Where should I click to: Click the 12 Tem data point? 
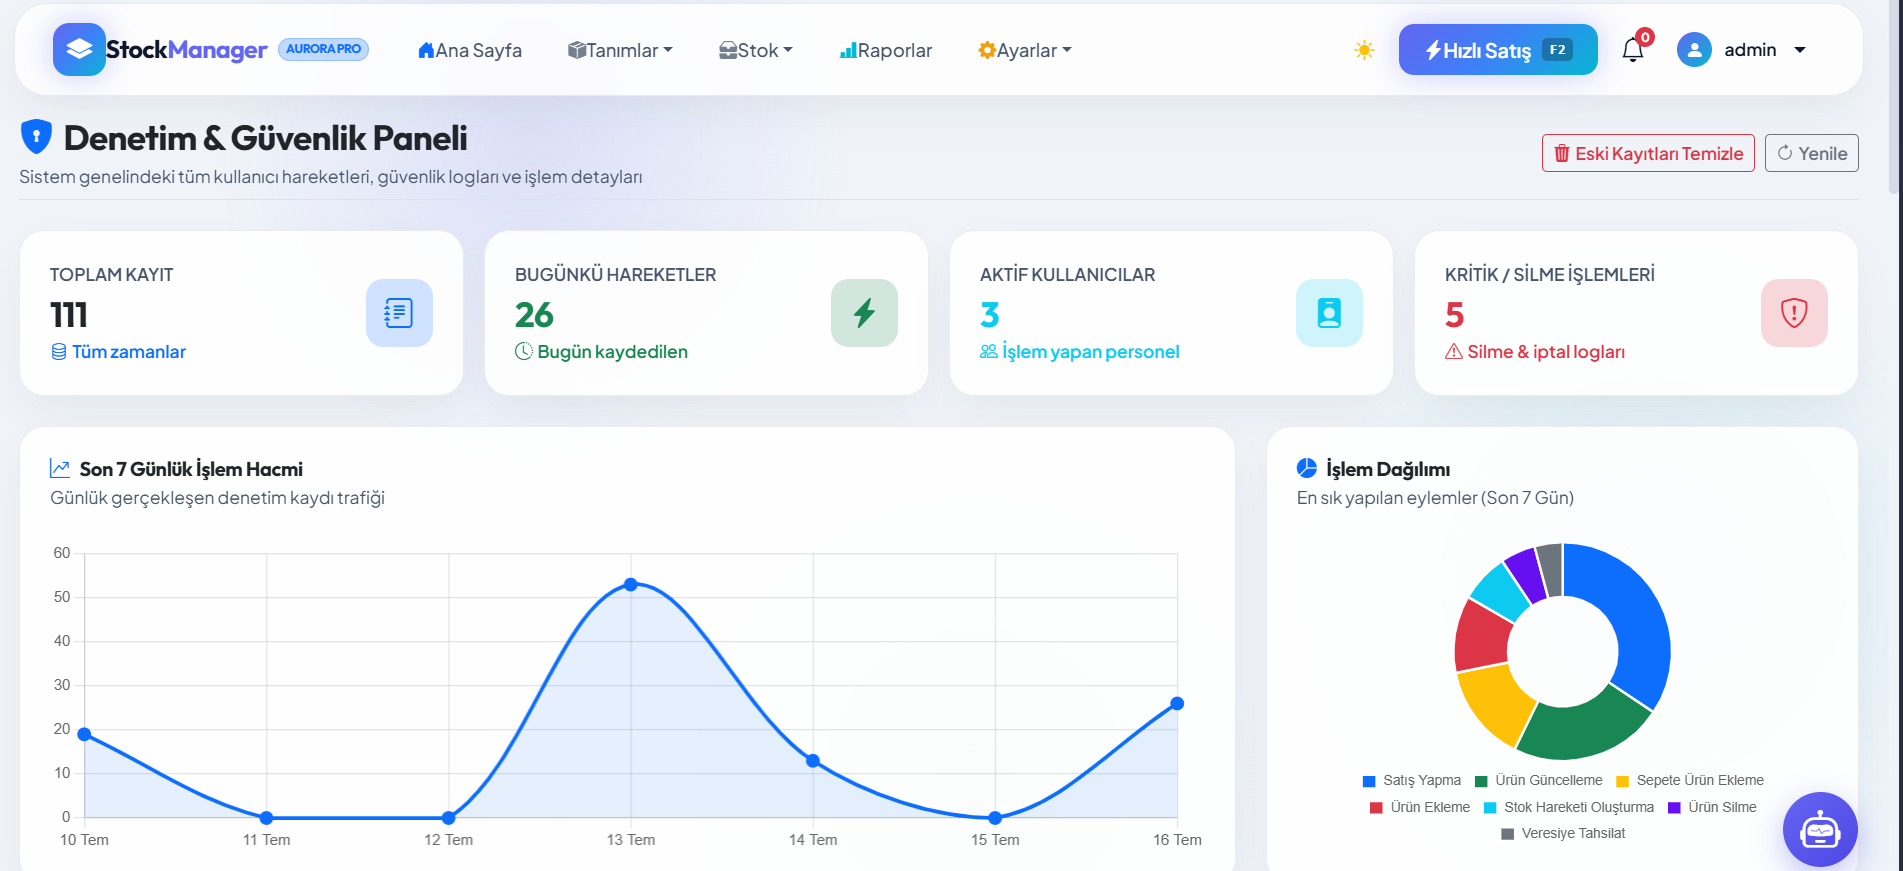tap(449, 818)
